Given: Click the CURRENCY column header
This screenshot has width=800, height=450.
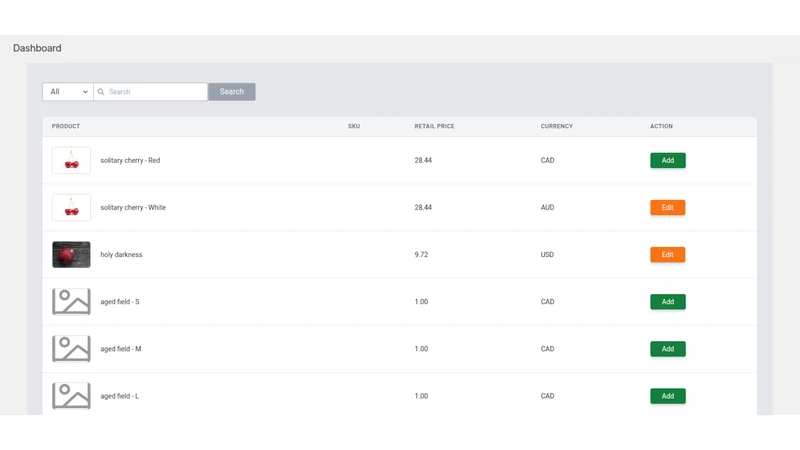Looking at the screenshot, I should click(557, 126).
